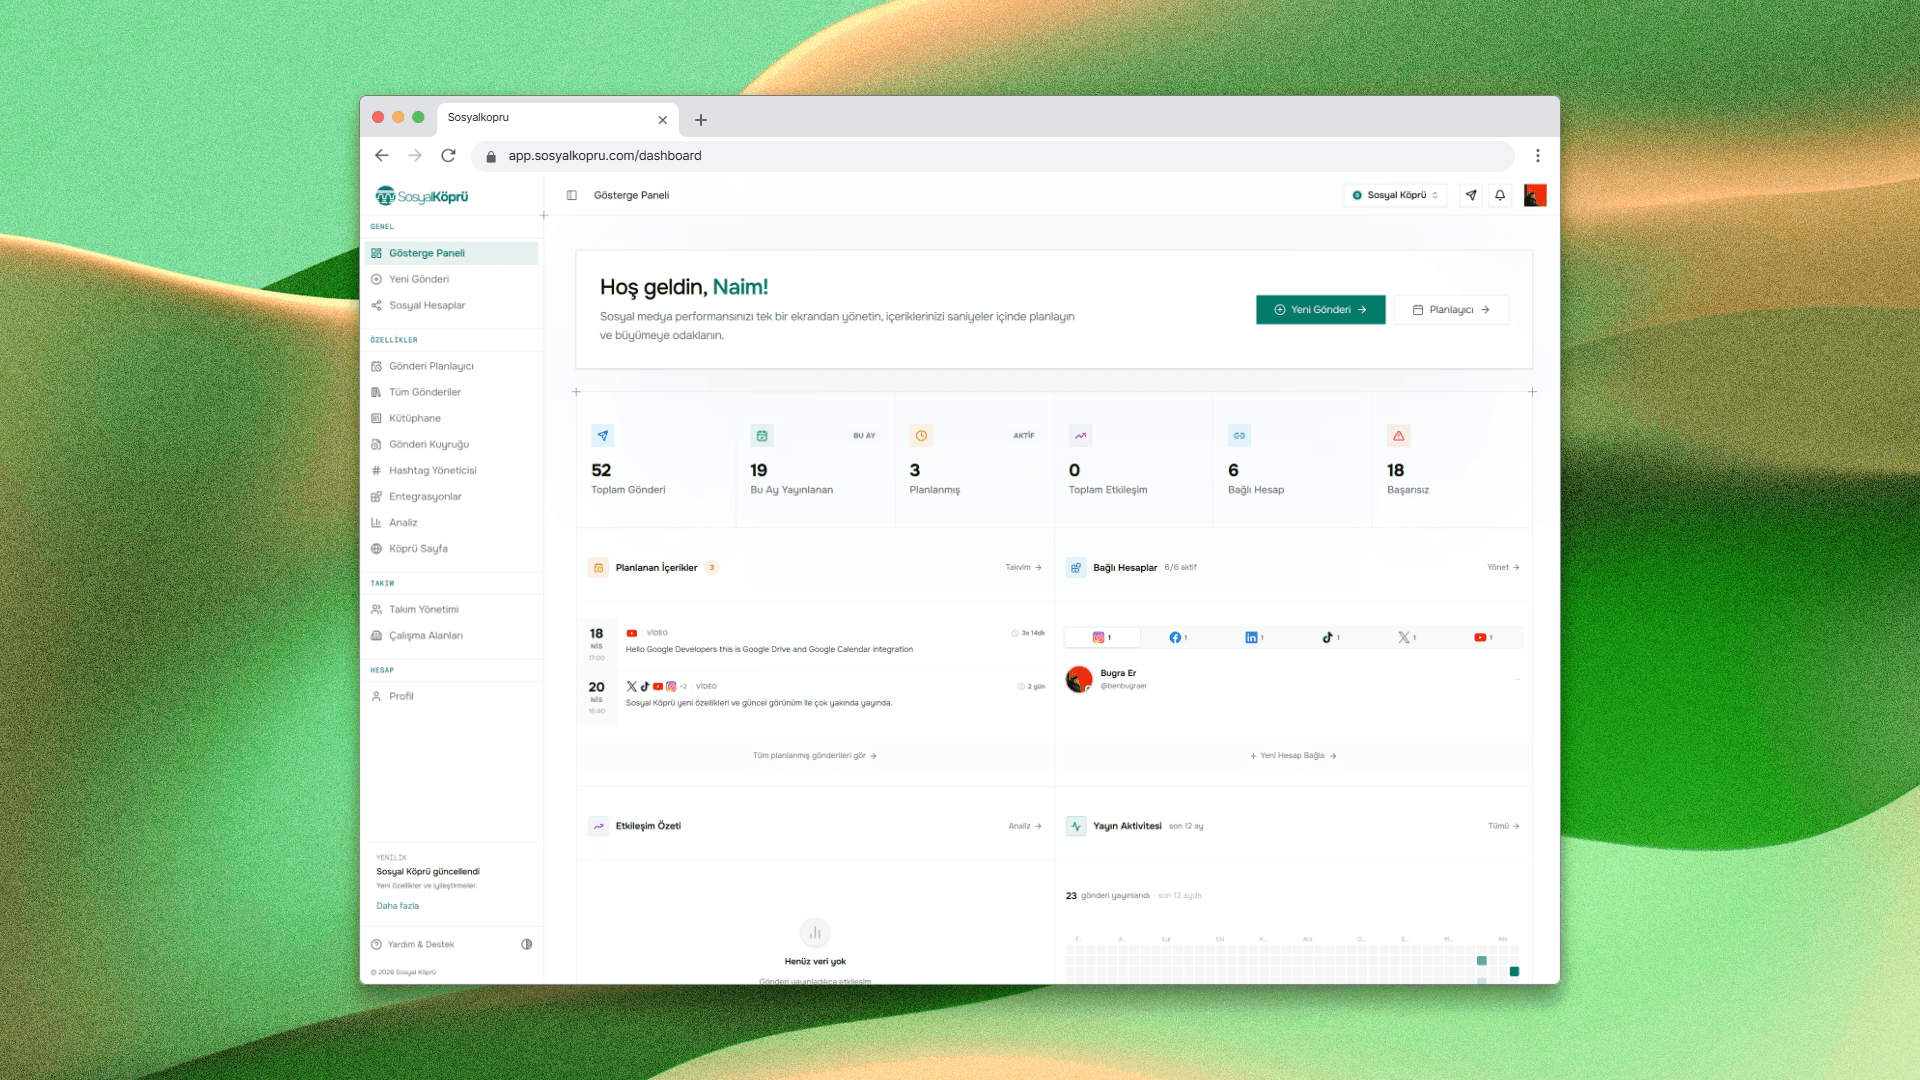Click the Profil person icon
The width and height of the screenshot is (1920, 1080).
click(376, 696)
